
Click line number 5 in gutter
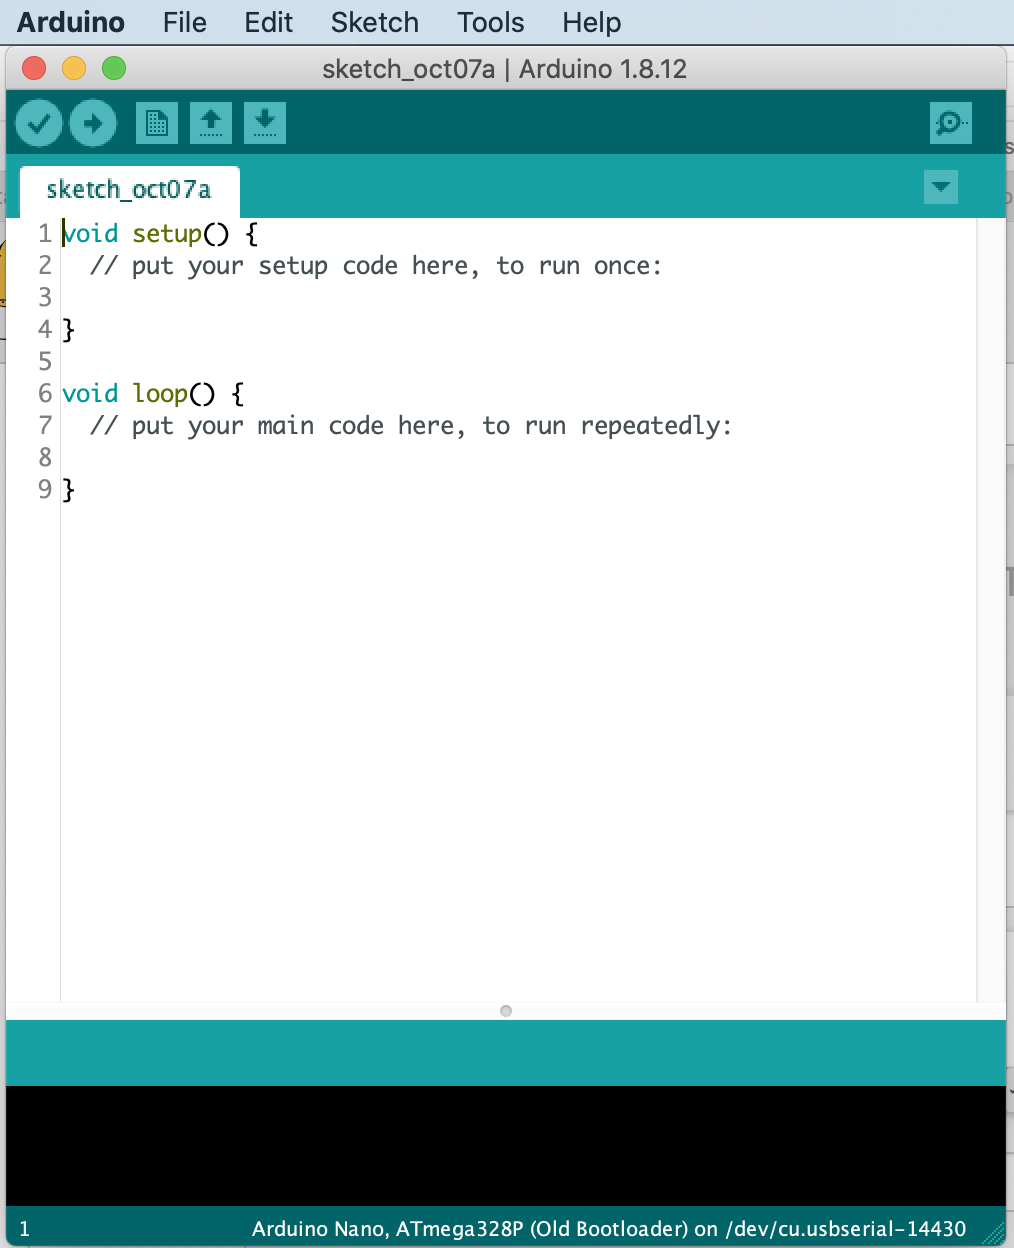[45, 361]
